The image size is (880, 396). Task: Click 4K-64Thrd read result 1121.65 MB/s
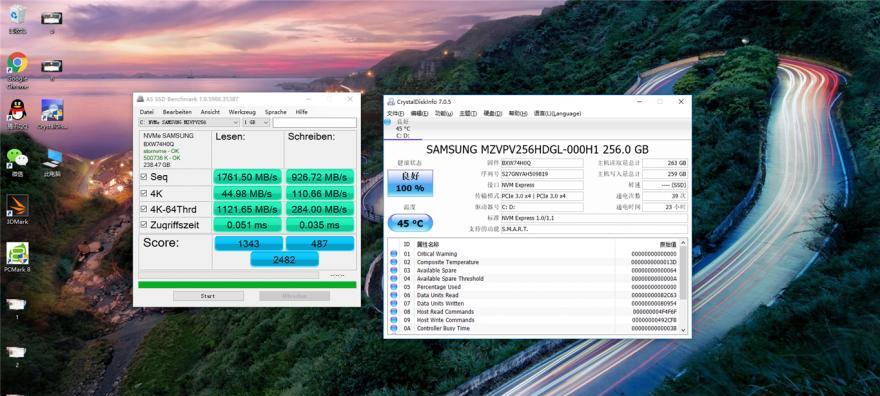pos(248,209)
